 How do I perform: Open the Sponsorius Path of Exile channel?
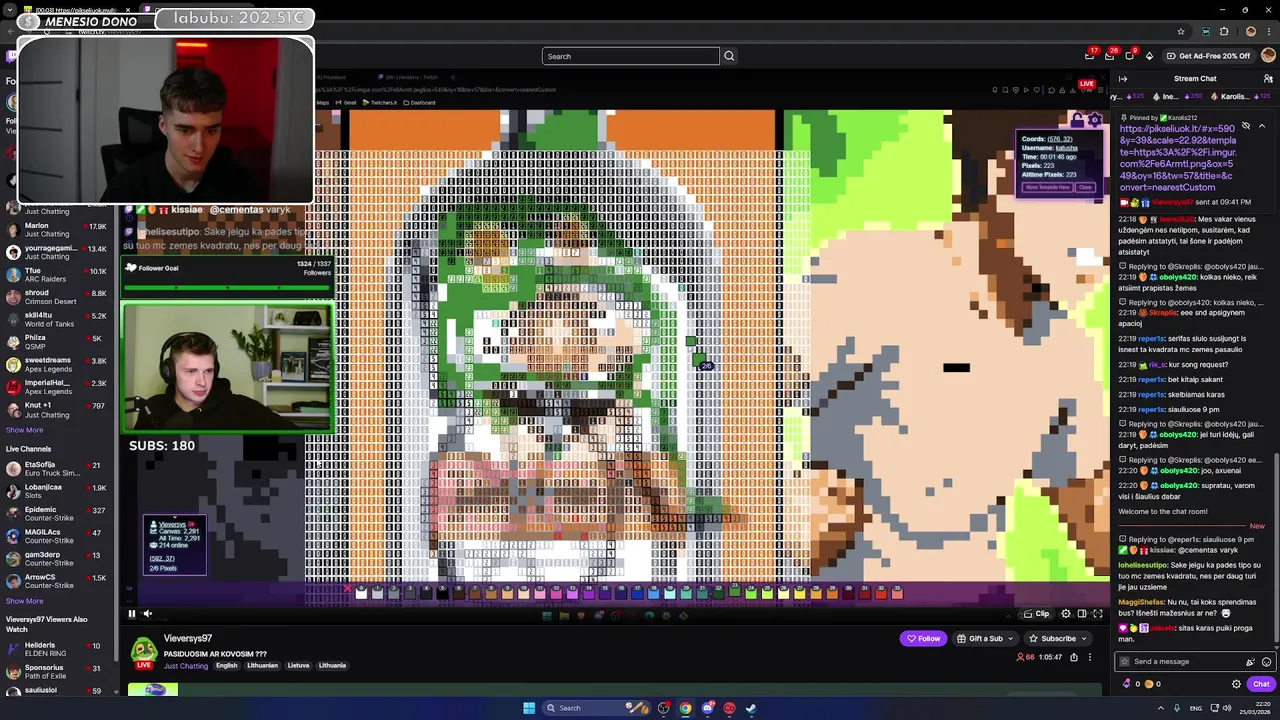[x=58, y=671]
